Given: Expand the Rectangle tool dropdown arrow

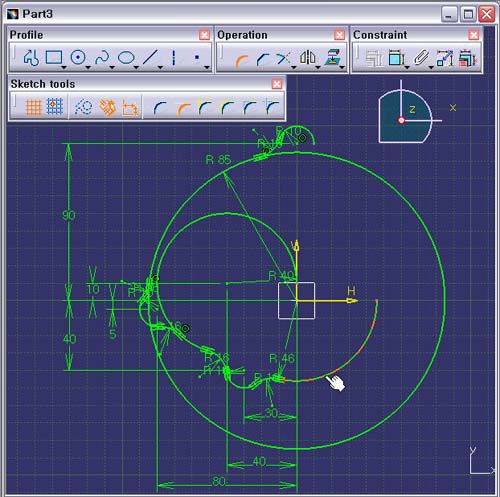Looking at the screenshot, I should (64, 68).
